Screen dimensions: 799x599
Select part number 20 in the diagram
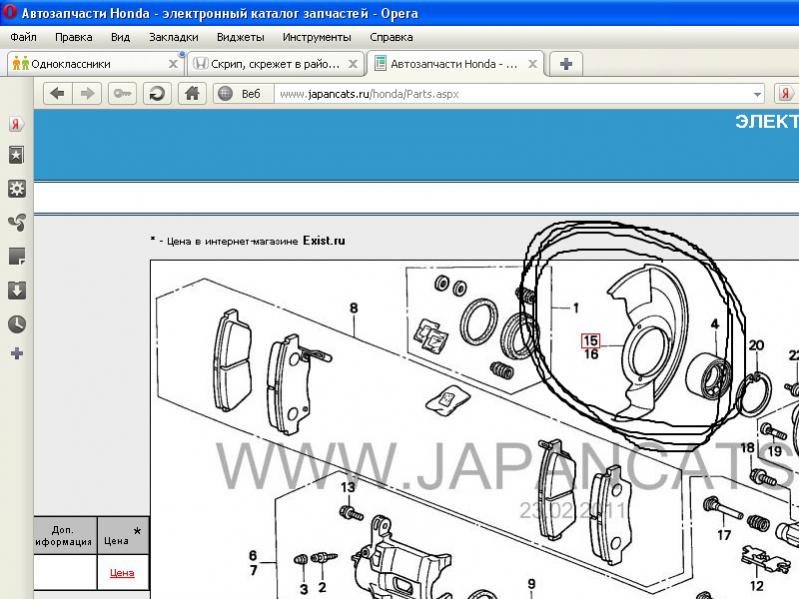(756, 345)
